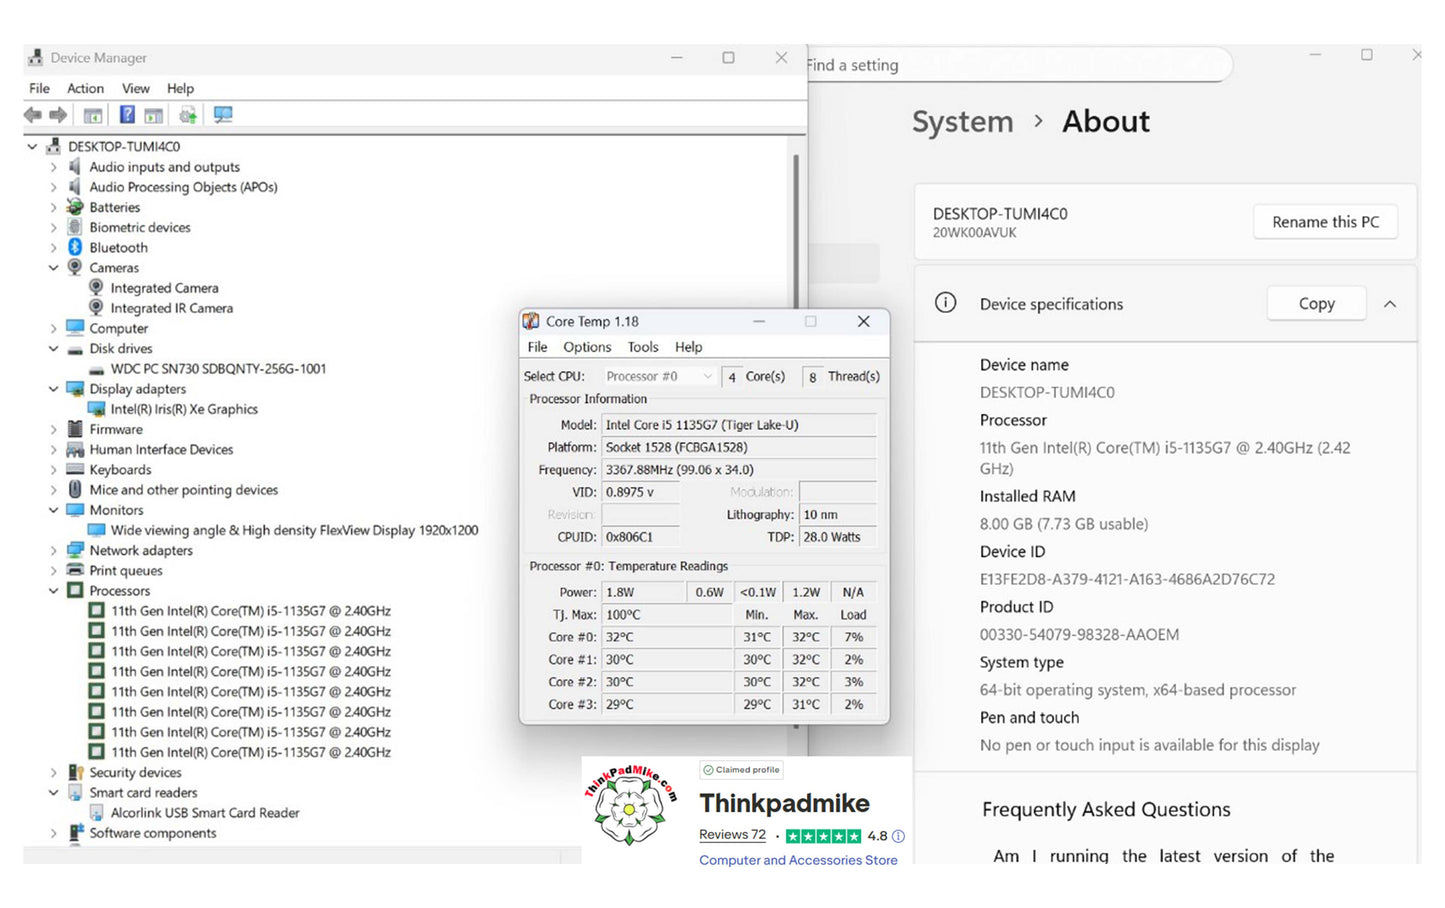
Task: Open the Select CPU Processor #0 dropdown
Action: point(659,377)
